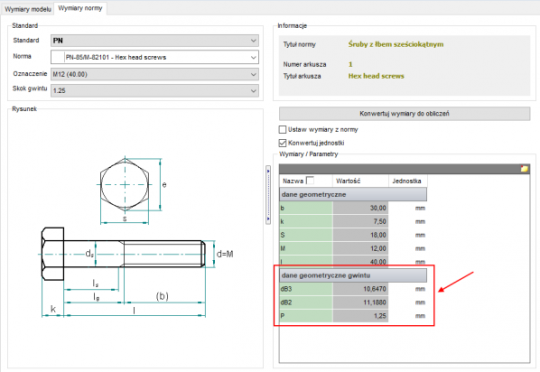Collapse the dane geometryczne group header
The image size is (540, 372).
pyautogui.click(x=353, y=195)
